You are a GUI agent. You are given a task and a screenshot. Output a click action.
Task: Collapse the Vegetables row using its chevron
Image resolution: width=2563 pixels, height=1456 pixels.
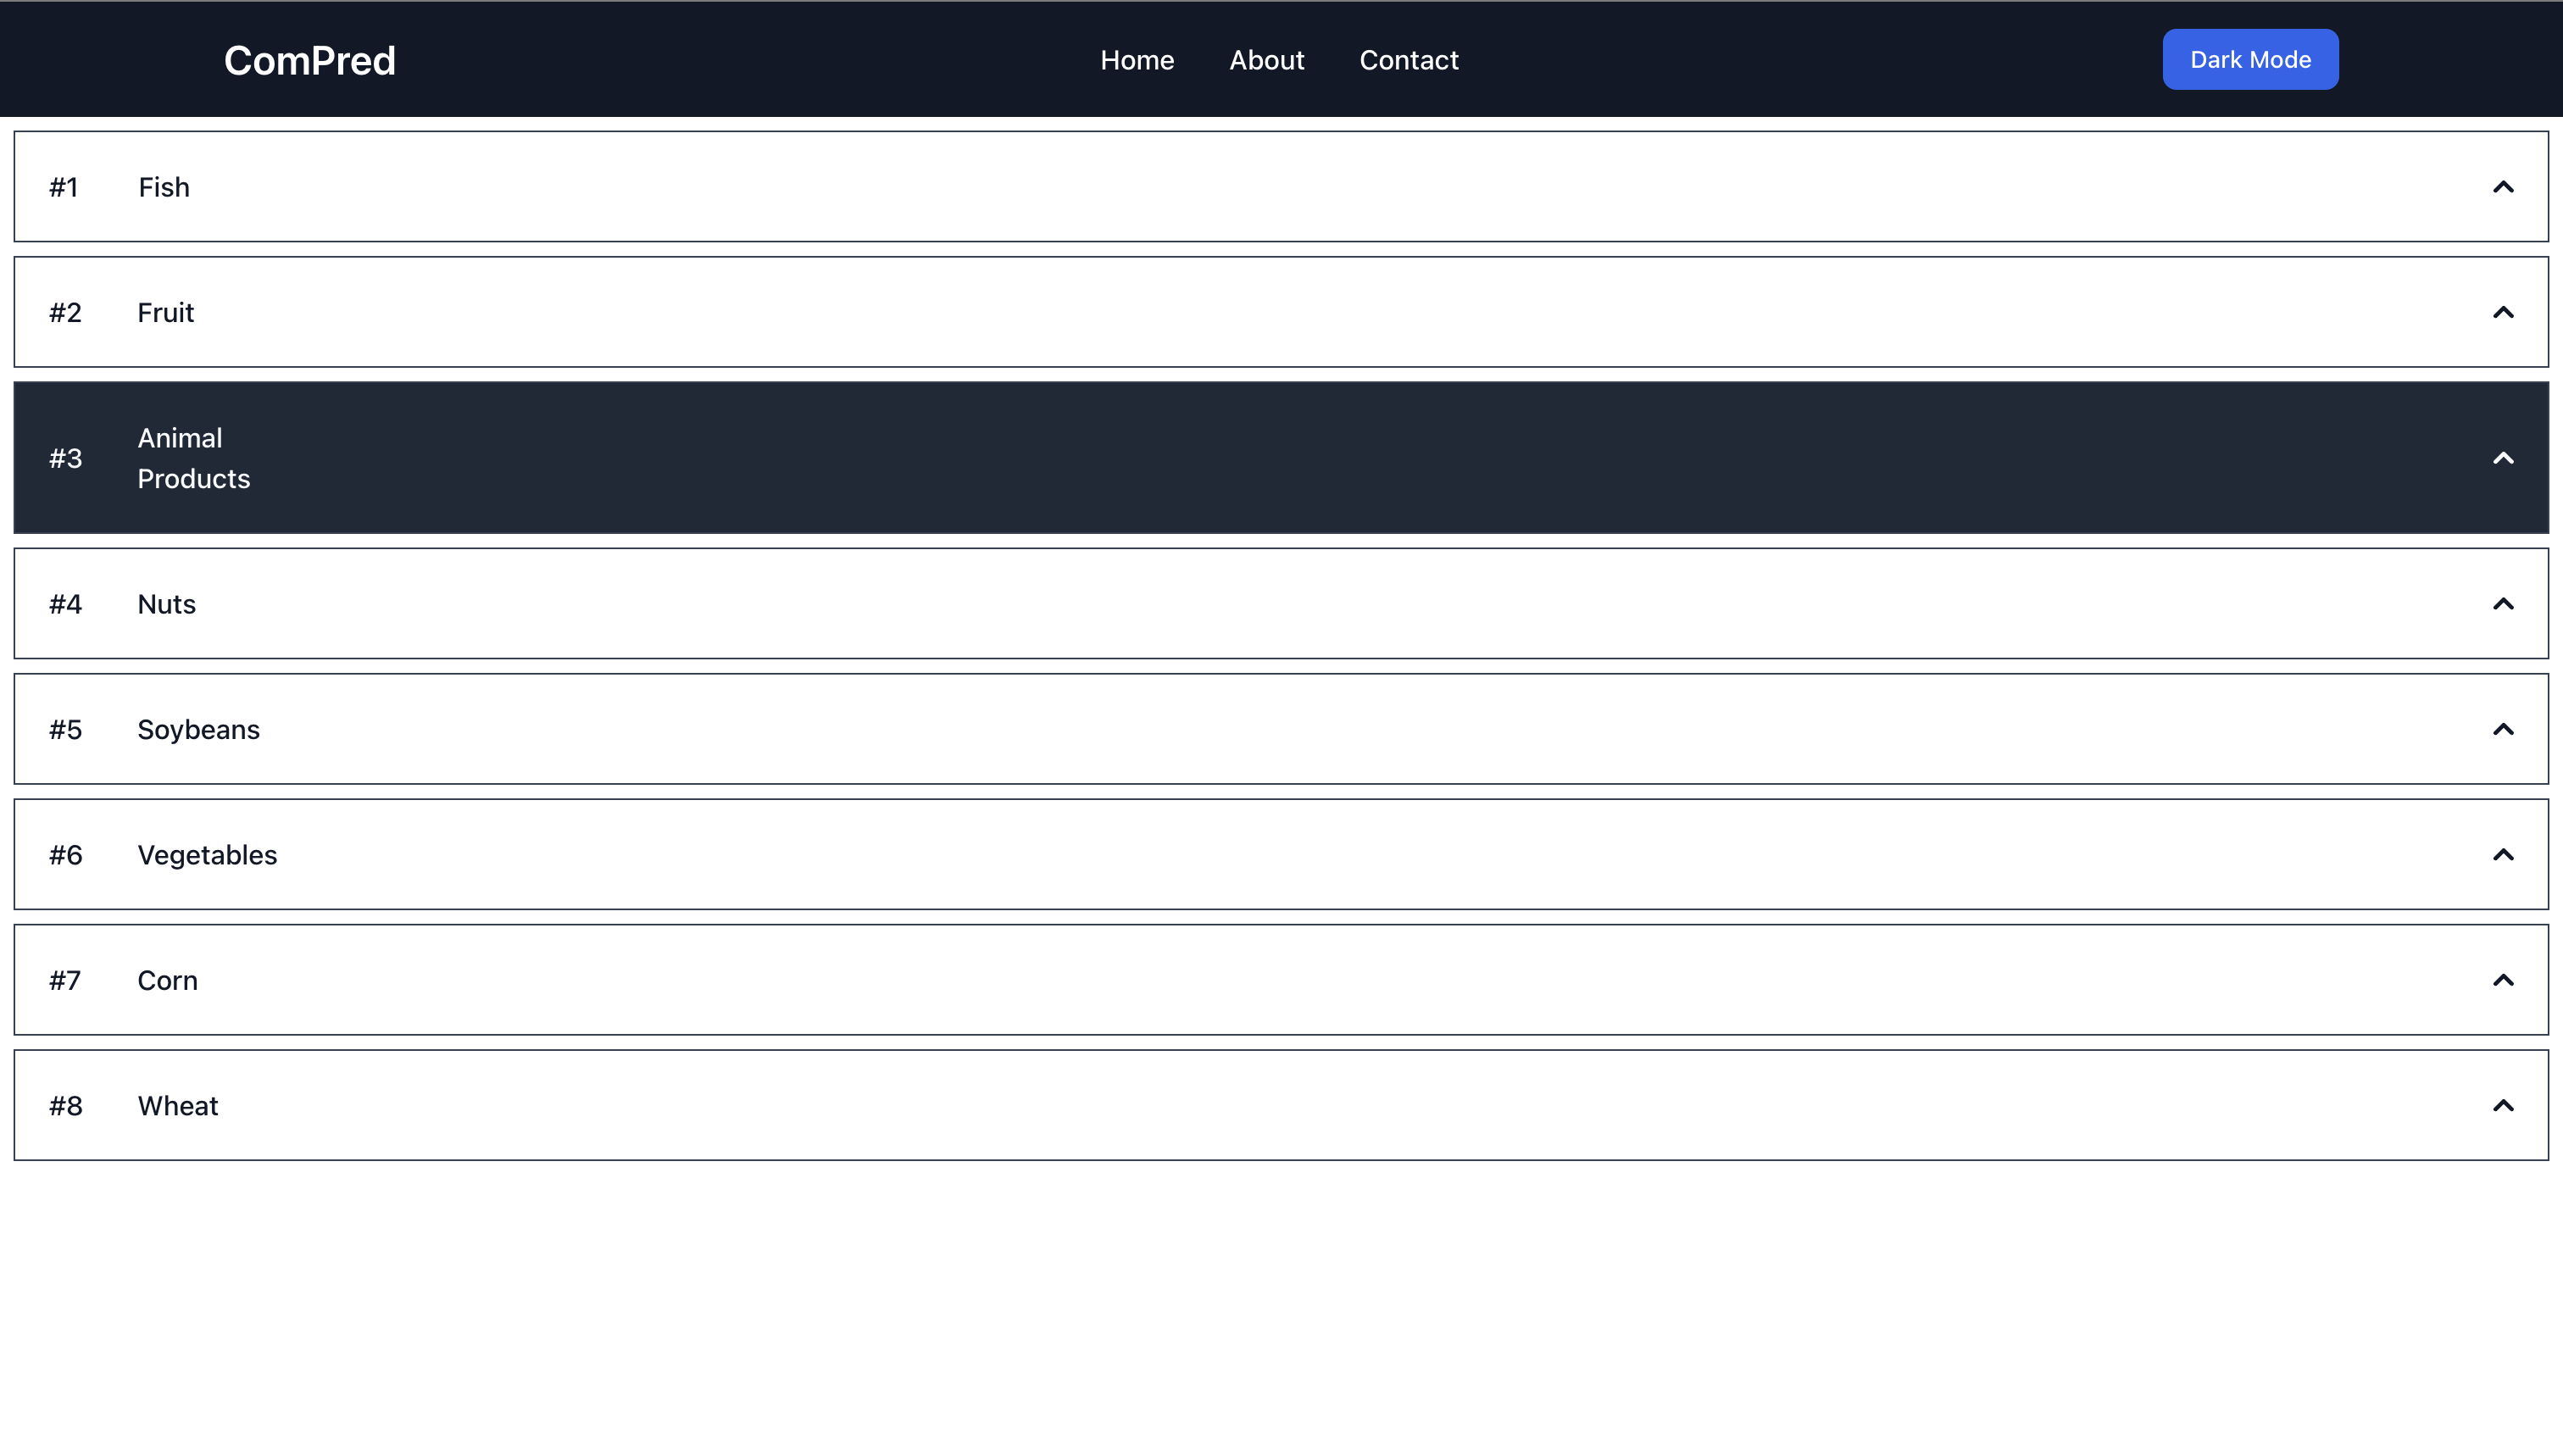[2502, 855]
